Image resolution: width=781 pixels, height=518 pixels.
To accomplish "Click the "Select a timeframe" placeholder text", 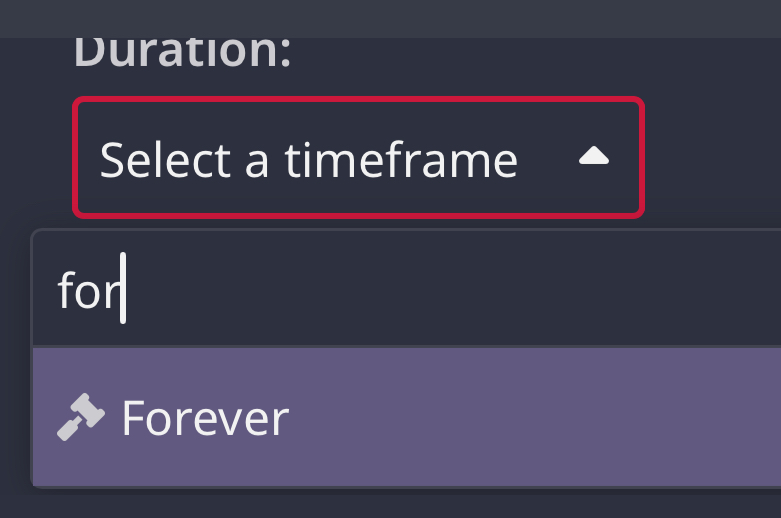I will 309,159.
